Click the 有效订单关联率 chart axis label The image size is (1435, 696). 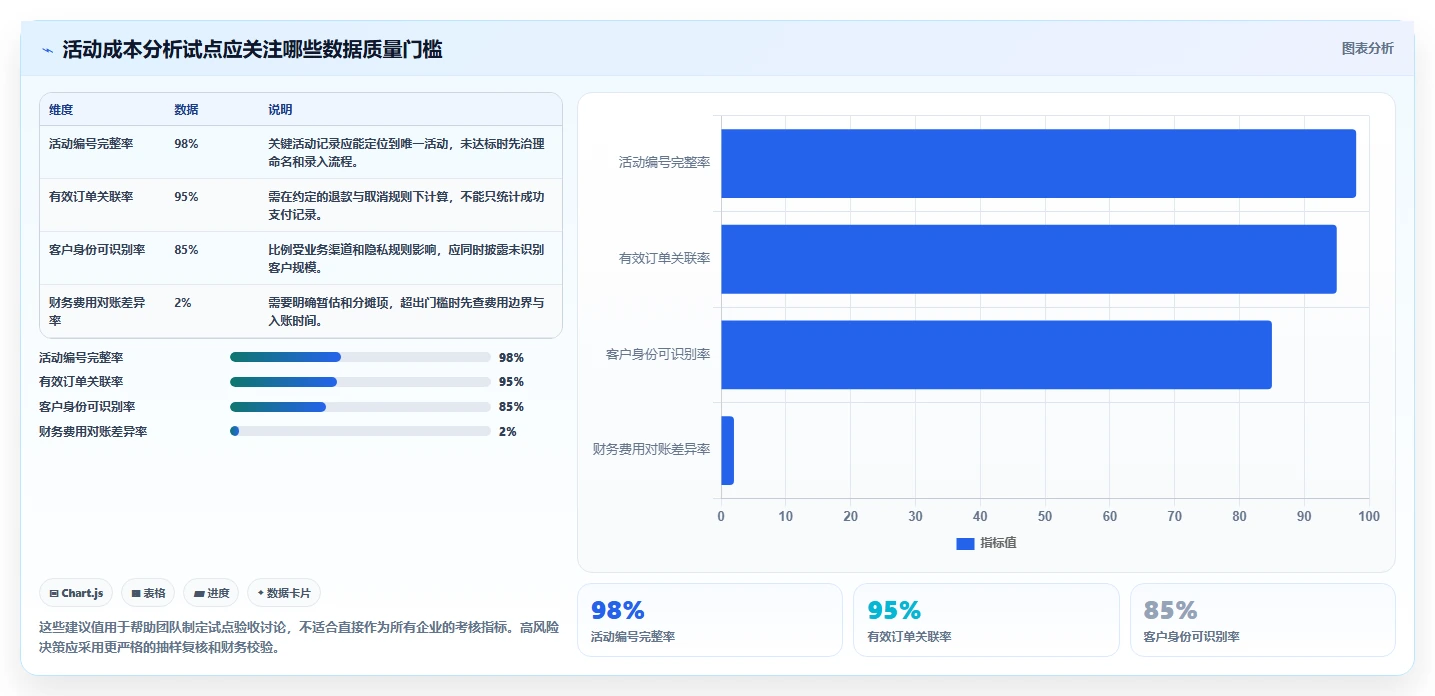664,258
